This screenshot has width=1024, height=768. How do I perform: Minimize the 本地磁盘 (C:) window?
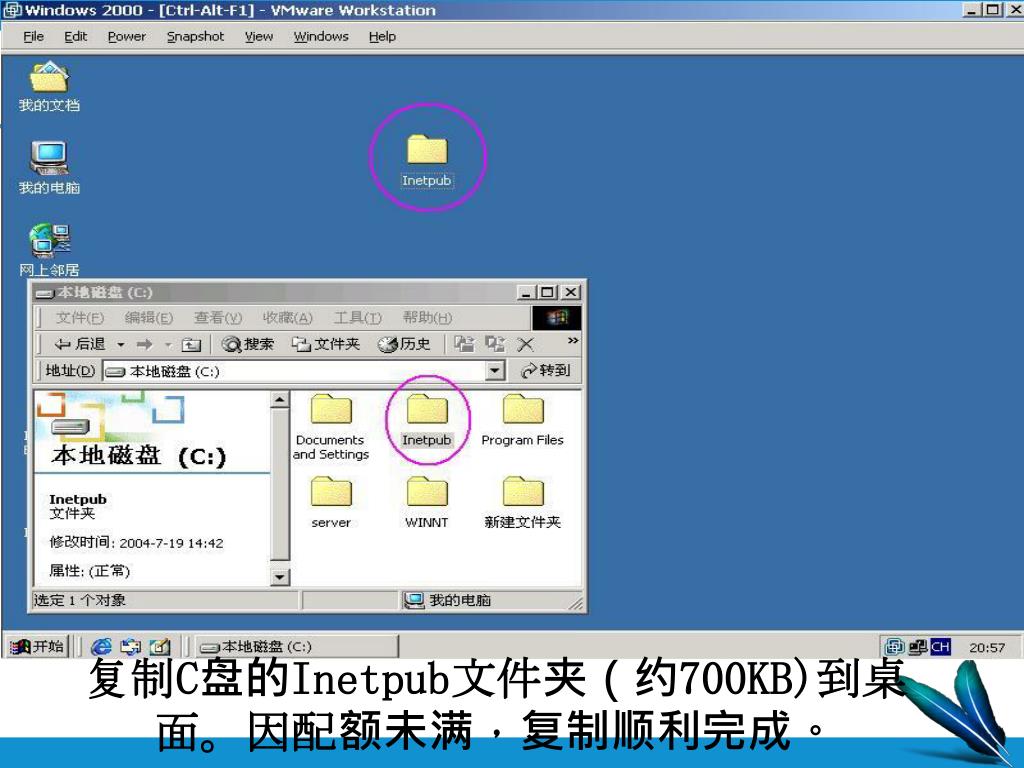(526, 292)
